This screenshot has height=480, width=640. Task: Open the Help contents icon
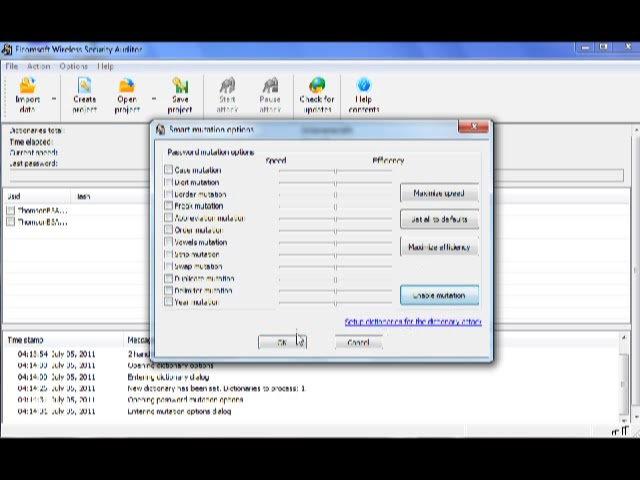(364, 95)
